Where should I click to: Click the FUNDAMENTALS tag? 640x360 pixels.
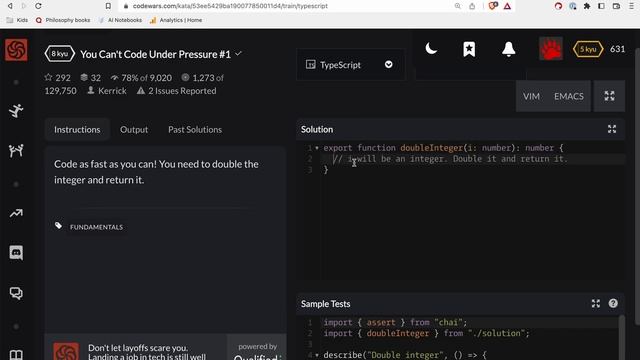pos(96,227)
